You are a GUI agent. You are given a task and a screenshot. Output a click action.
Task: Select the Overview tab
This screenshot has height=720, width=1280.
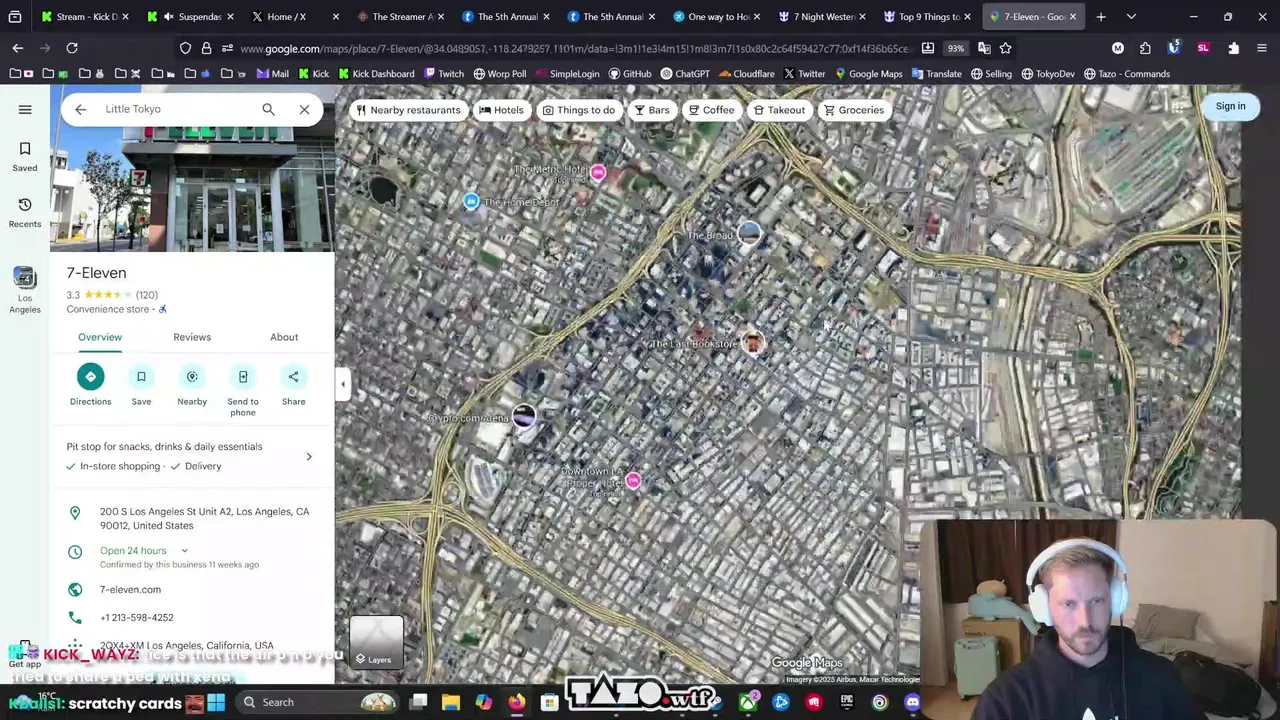100,337
